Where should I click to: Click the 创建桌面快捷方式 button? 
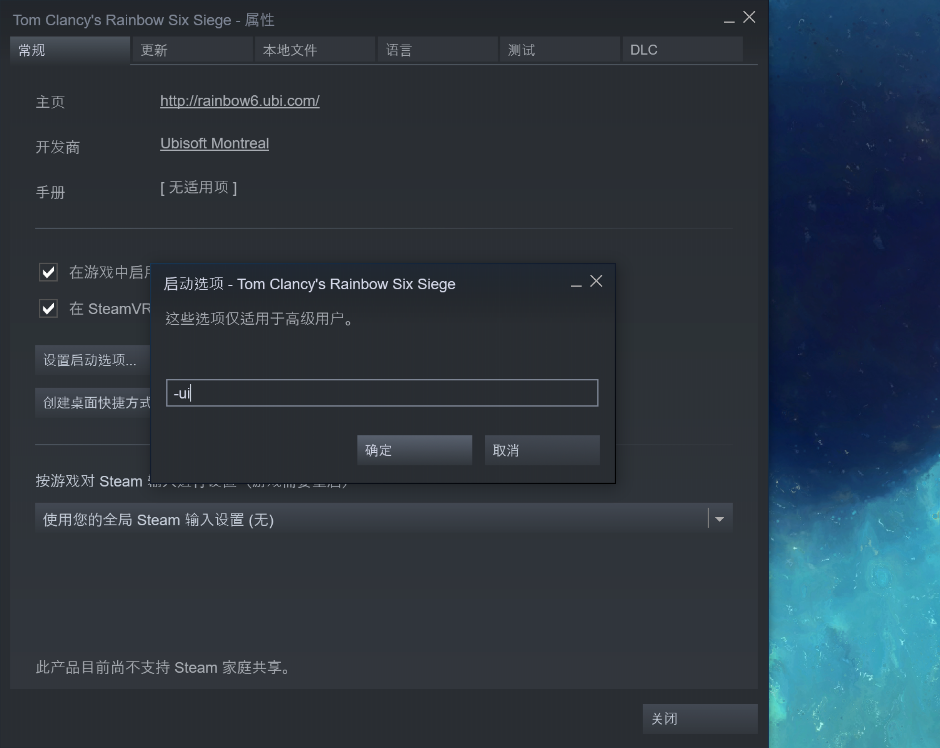[92, 402]
